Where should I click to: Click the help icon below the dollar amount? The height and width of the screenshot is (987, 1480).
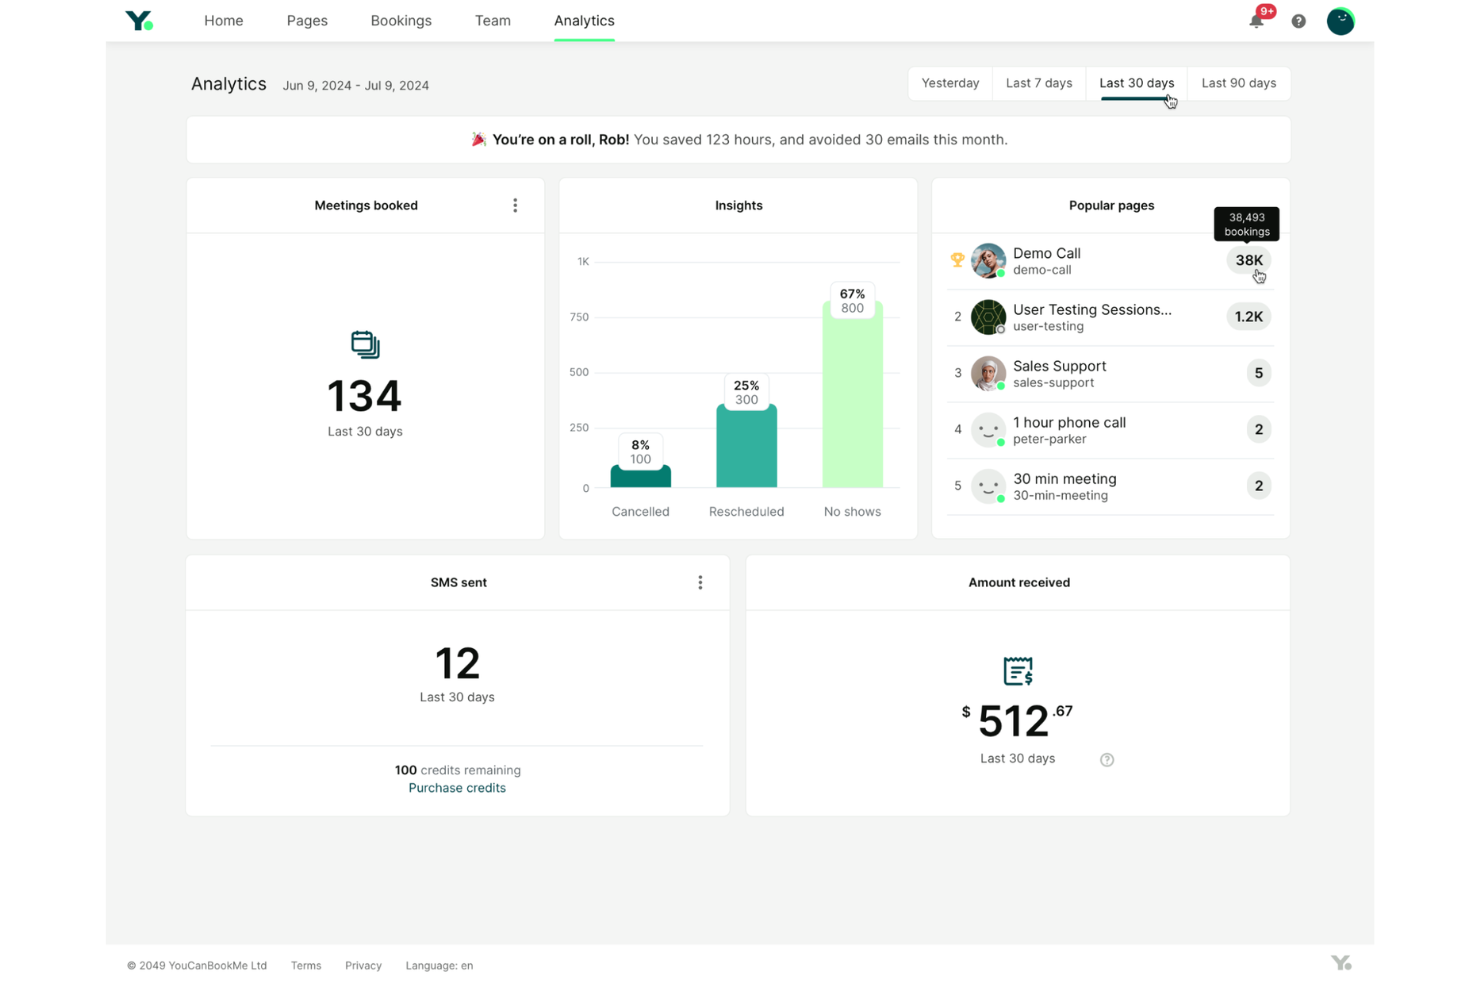1107,760
